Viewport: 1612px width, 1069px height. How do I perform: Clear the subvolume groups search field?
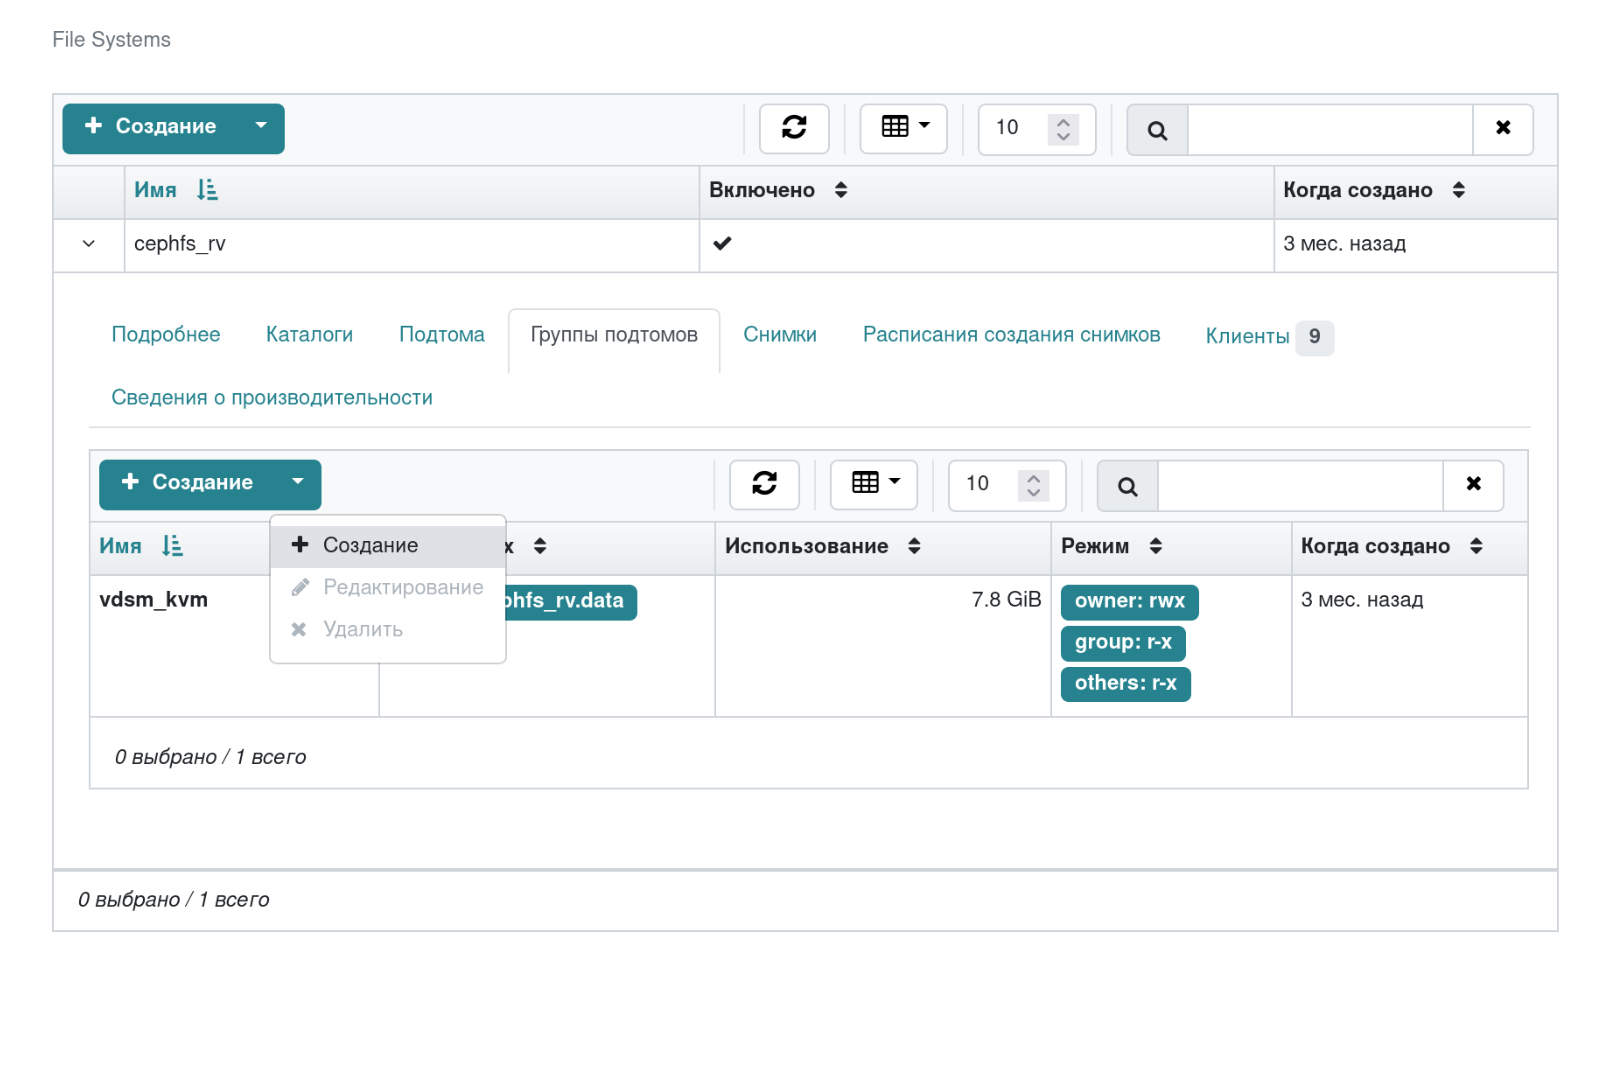point(1473,484)
